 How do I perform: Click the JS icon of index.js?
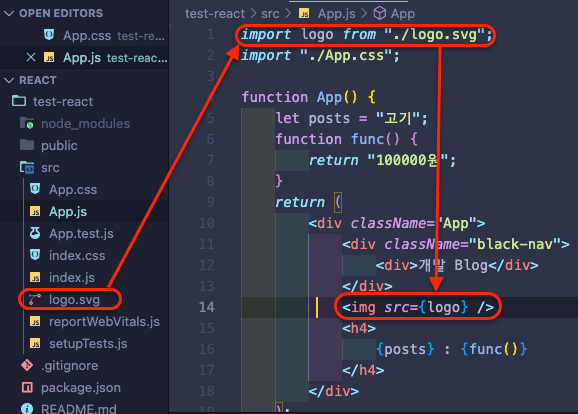[35, 278]
